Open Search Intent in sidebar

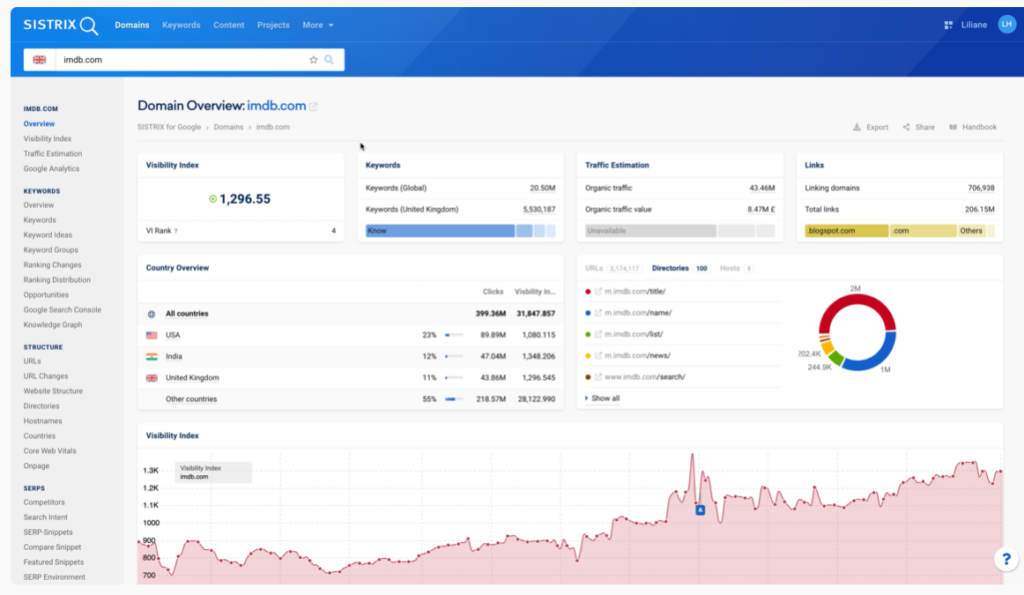46,517
